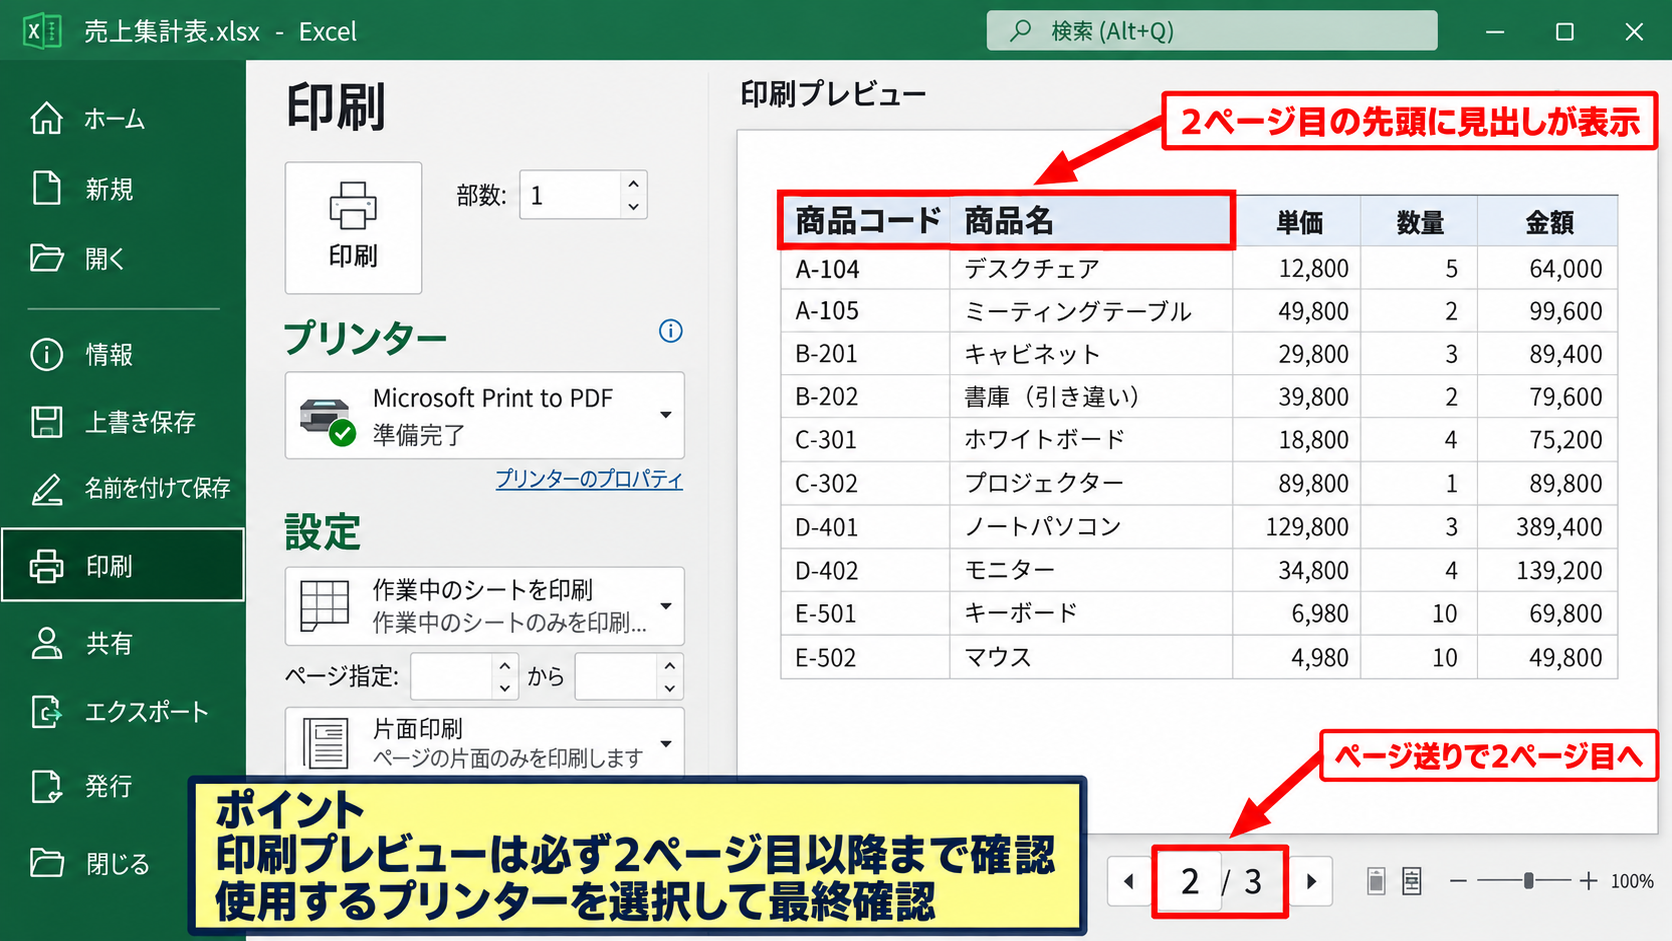Click the 数量 header in preview
1672x941 pixels.
tap(1419, 221)
